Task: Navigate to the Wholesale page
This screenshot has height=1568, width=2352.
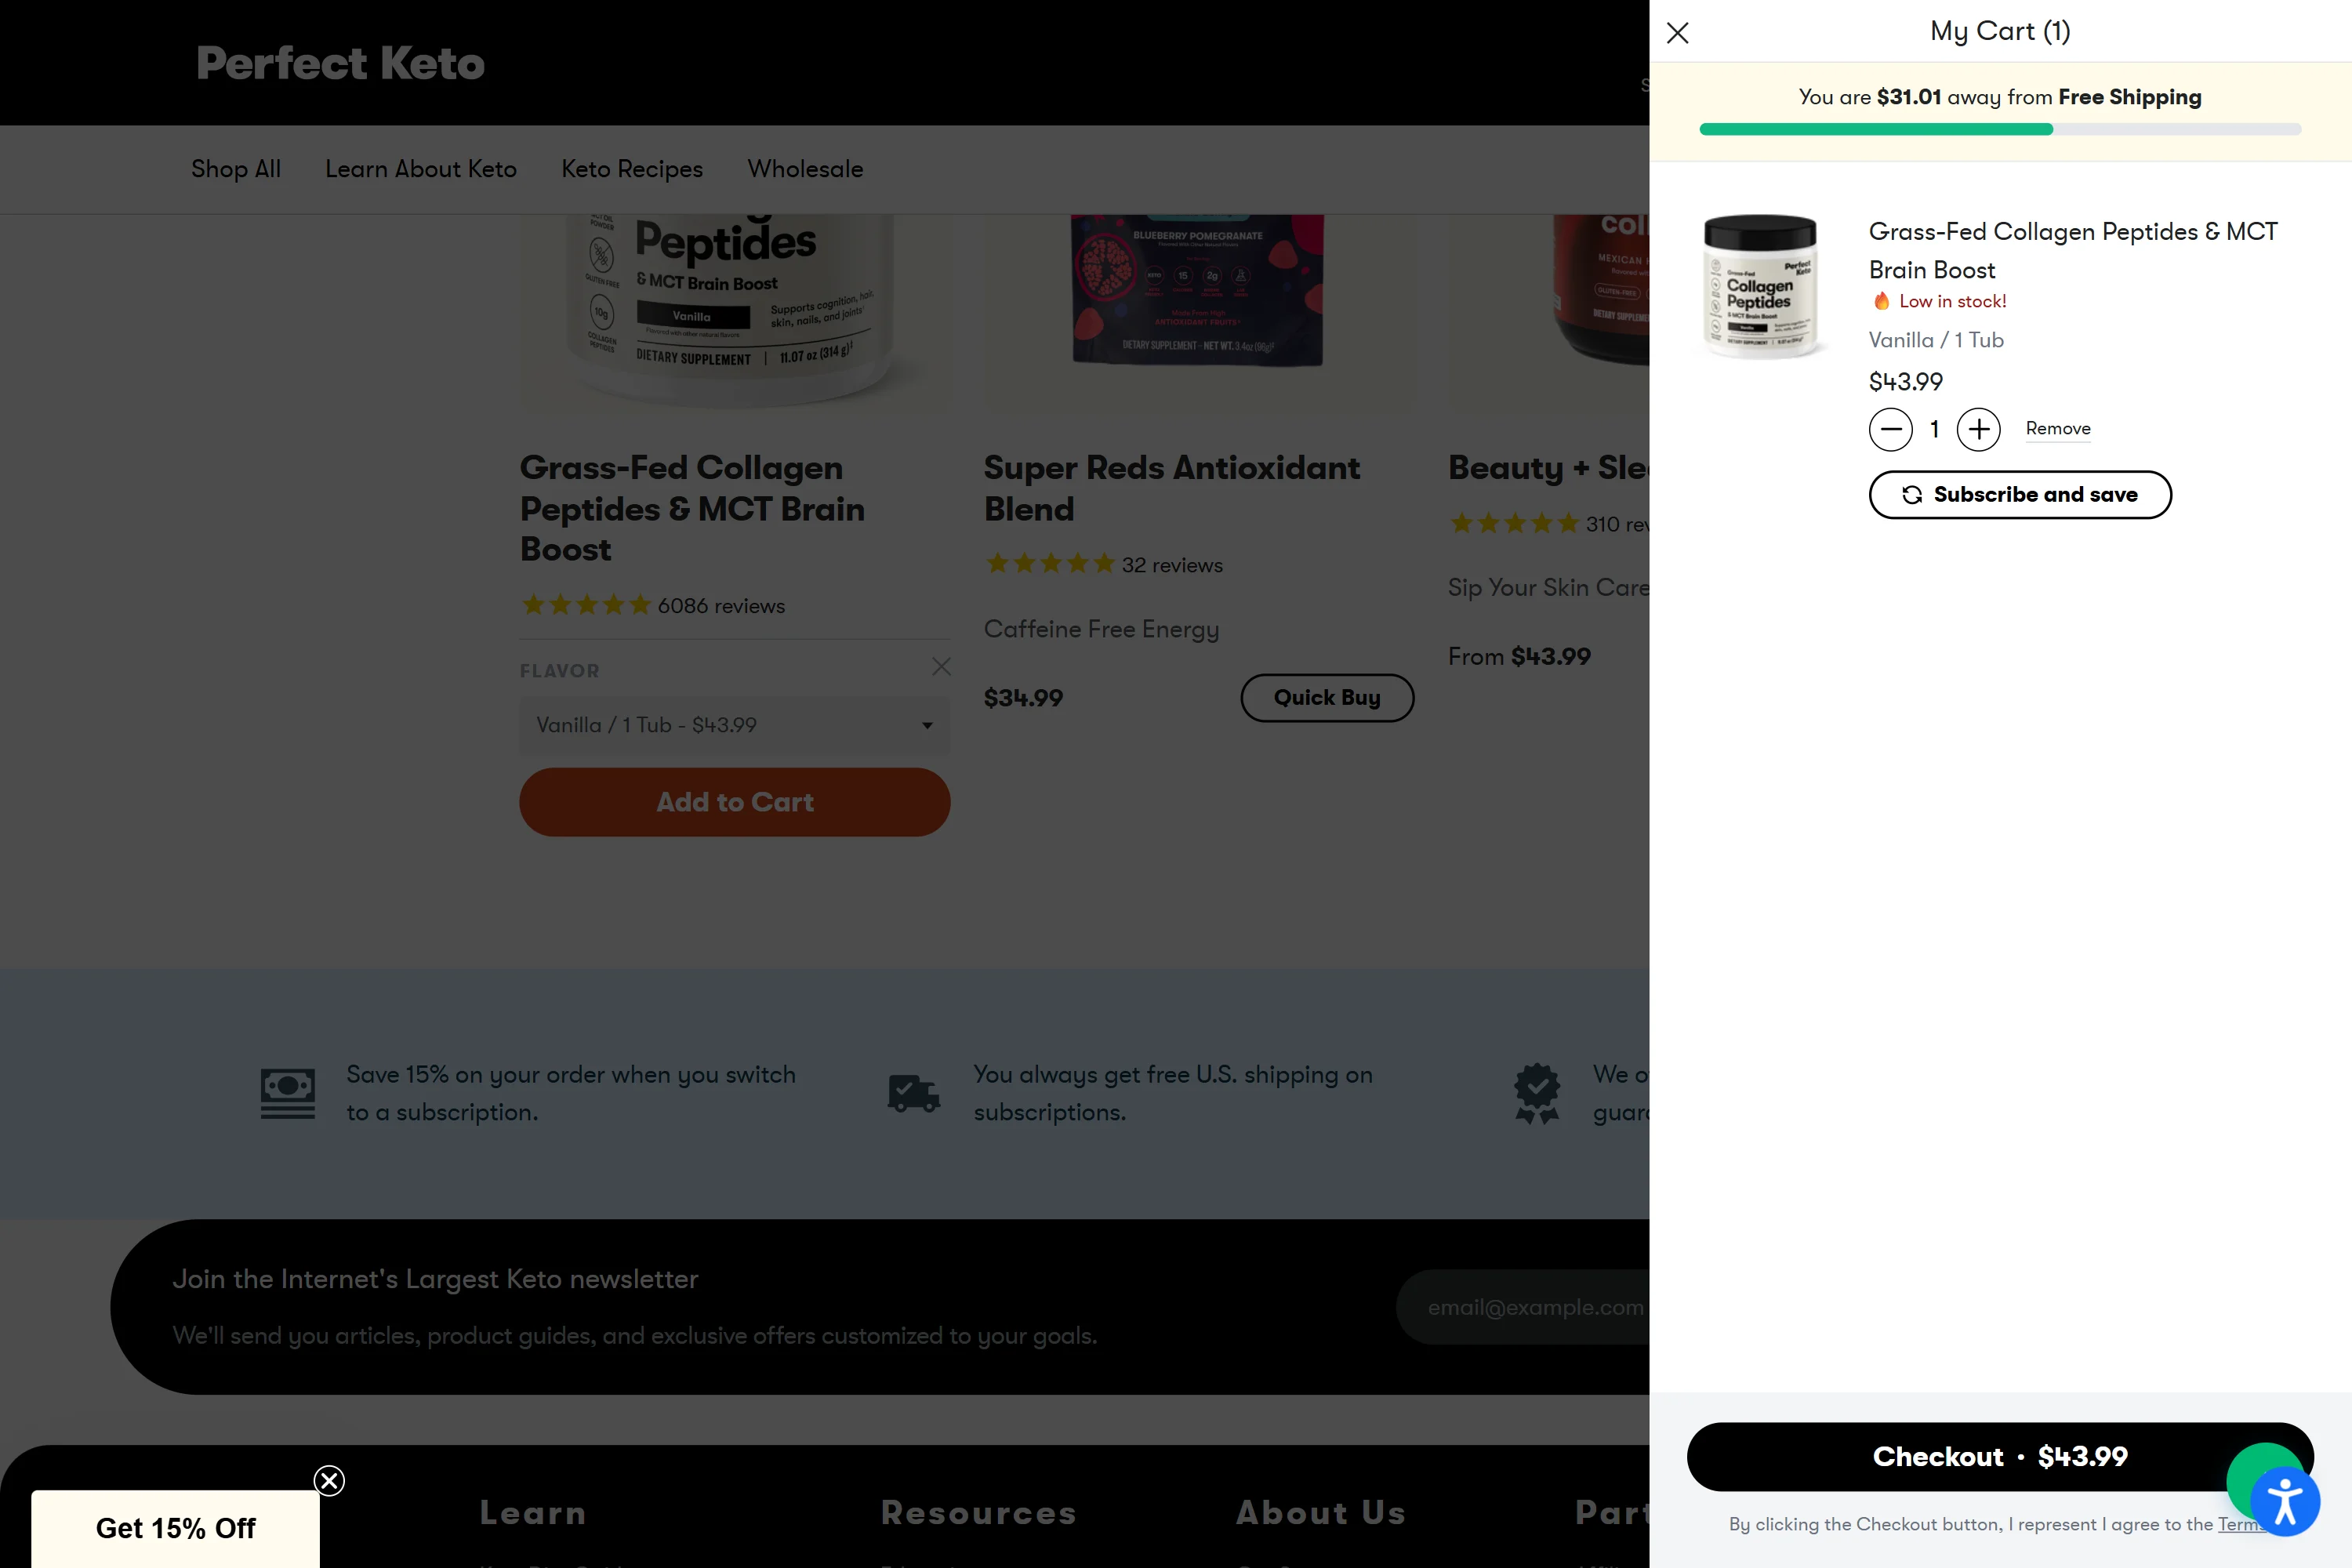Action: coord(805,169)
